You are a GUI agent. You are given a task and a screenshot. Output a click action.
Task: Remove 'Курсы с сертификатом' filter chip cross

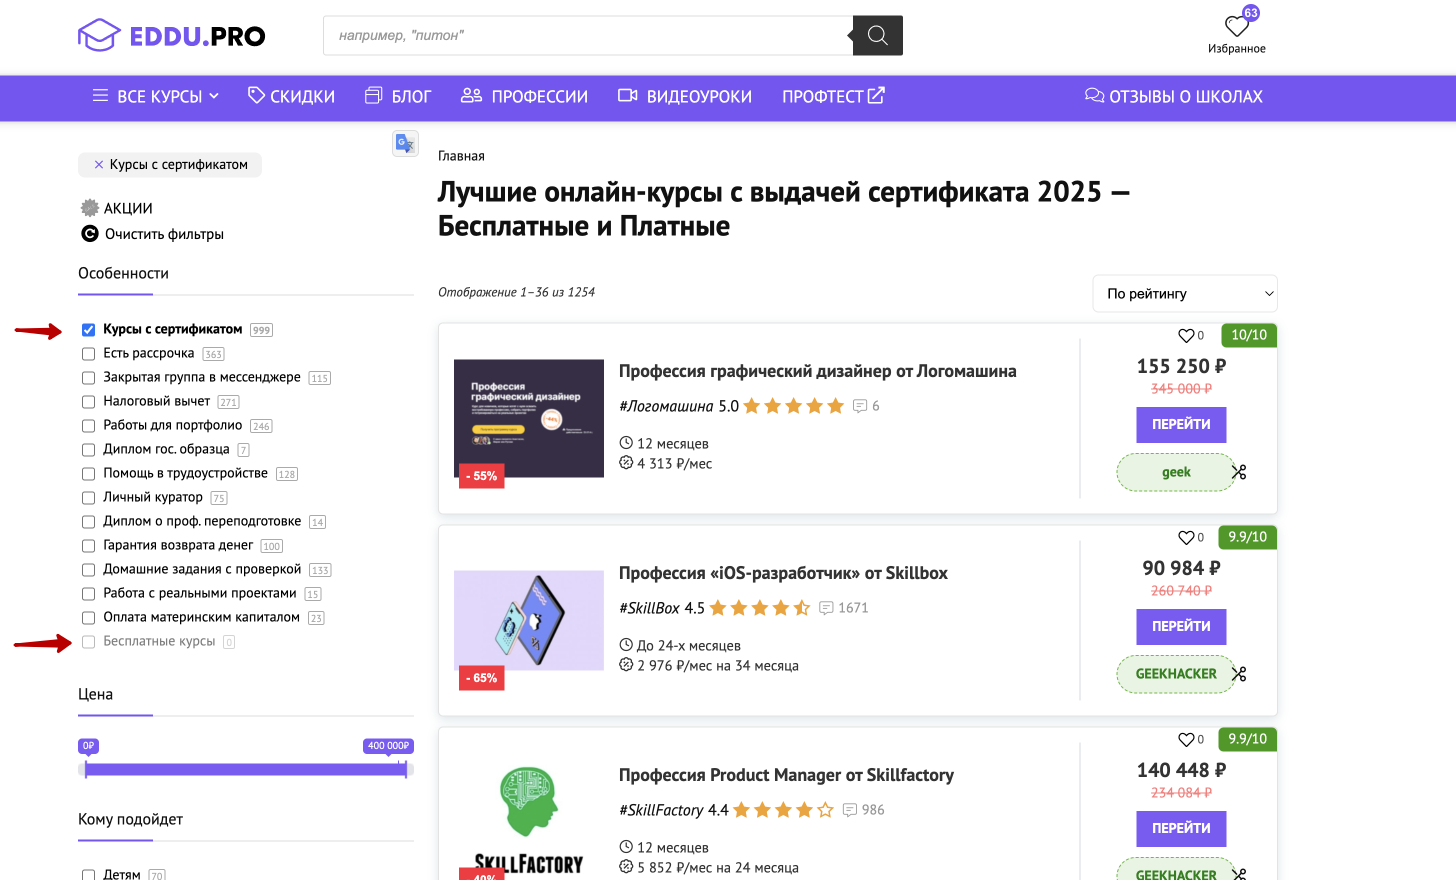(x=98, y=165)
